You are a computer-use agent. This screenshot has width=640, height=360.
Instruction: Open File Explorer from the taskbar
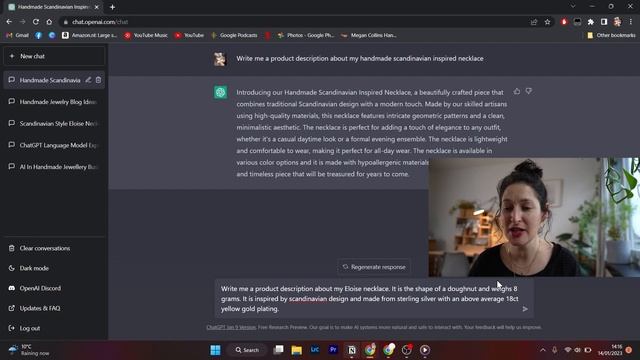(297, 350)
